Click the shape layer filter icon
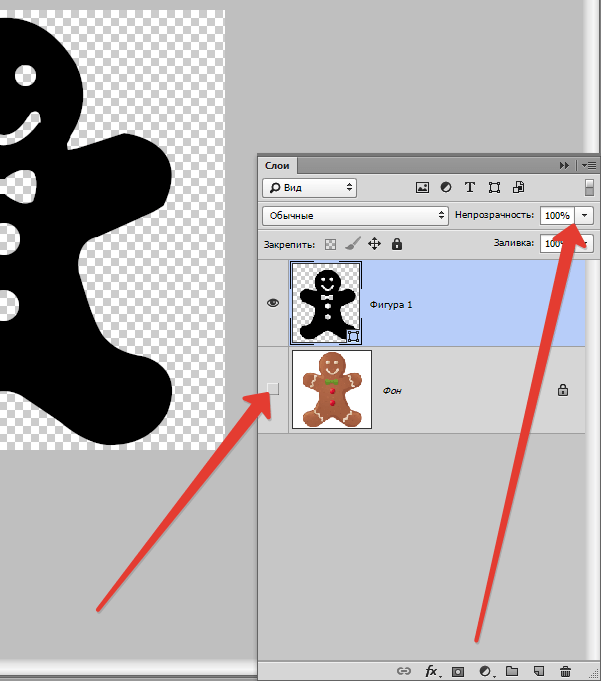 point(494,188)
